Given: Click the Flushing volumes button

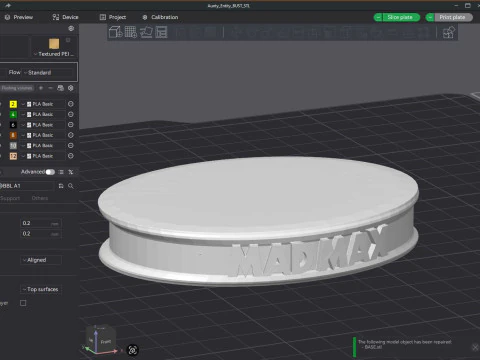Looking at the screenshot, I should pyautogui.click(x=17, y=88).
